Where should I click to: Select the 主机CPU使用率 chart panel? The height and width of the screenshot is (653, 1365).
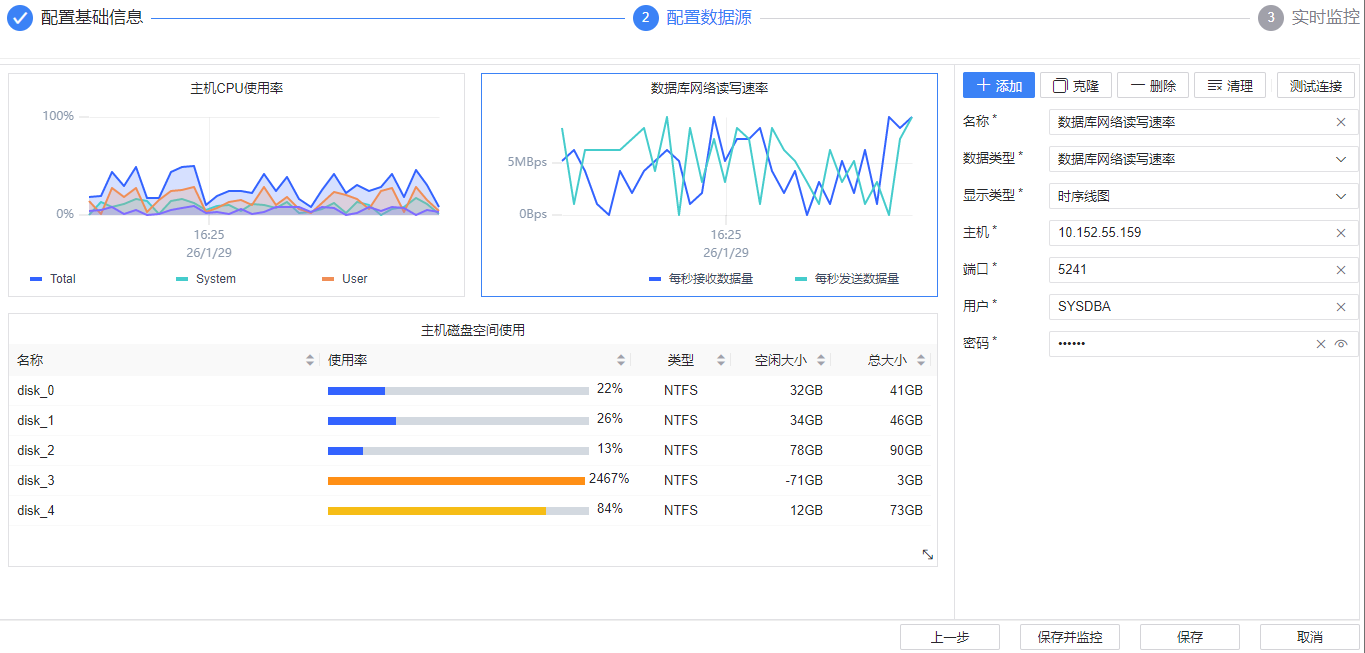[x=237, y=185]
